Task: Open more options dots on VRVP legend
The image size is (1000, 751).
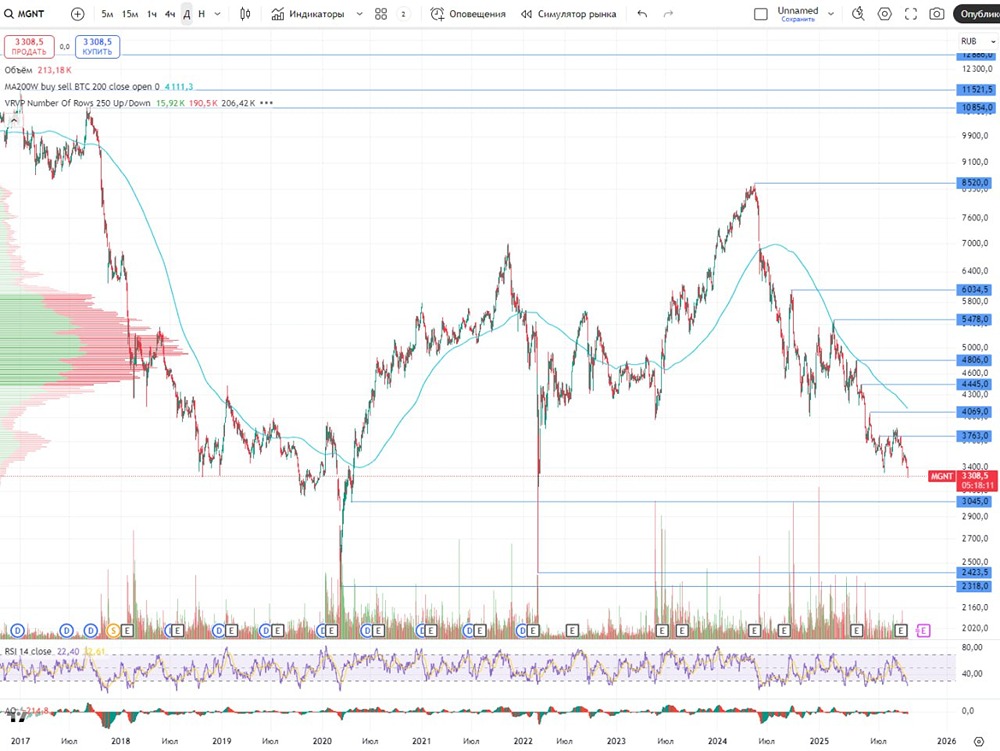Action: point(266,103)
